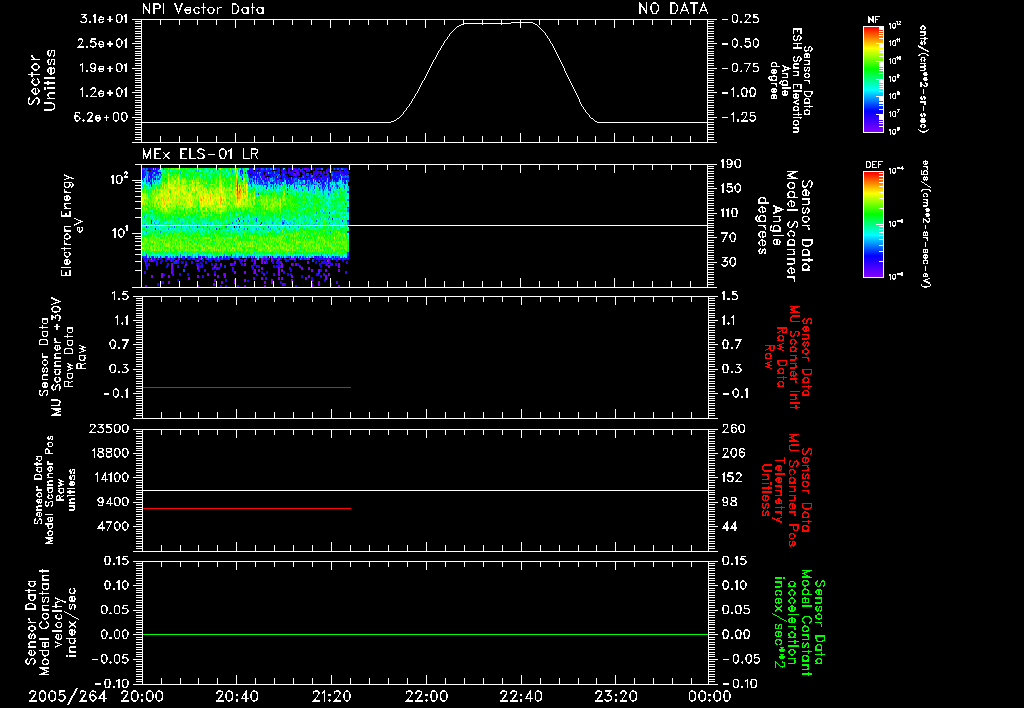The width and height of the screenshot is (1024, 708).
Task: Click the NF color scale bar
Action: (x=874, y=78)
